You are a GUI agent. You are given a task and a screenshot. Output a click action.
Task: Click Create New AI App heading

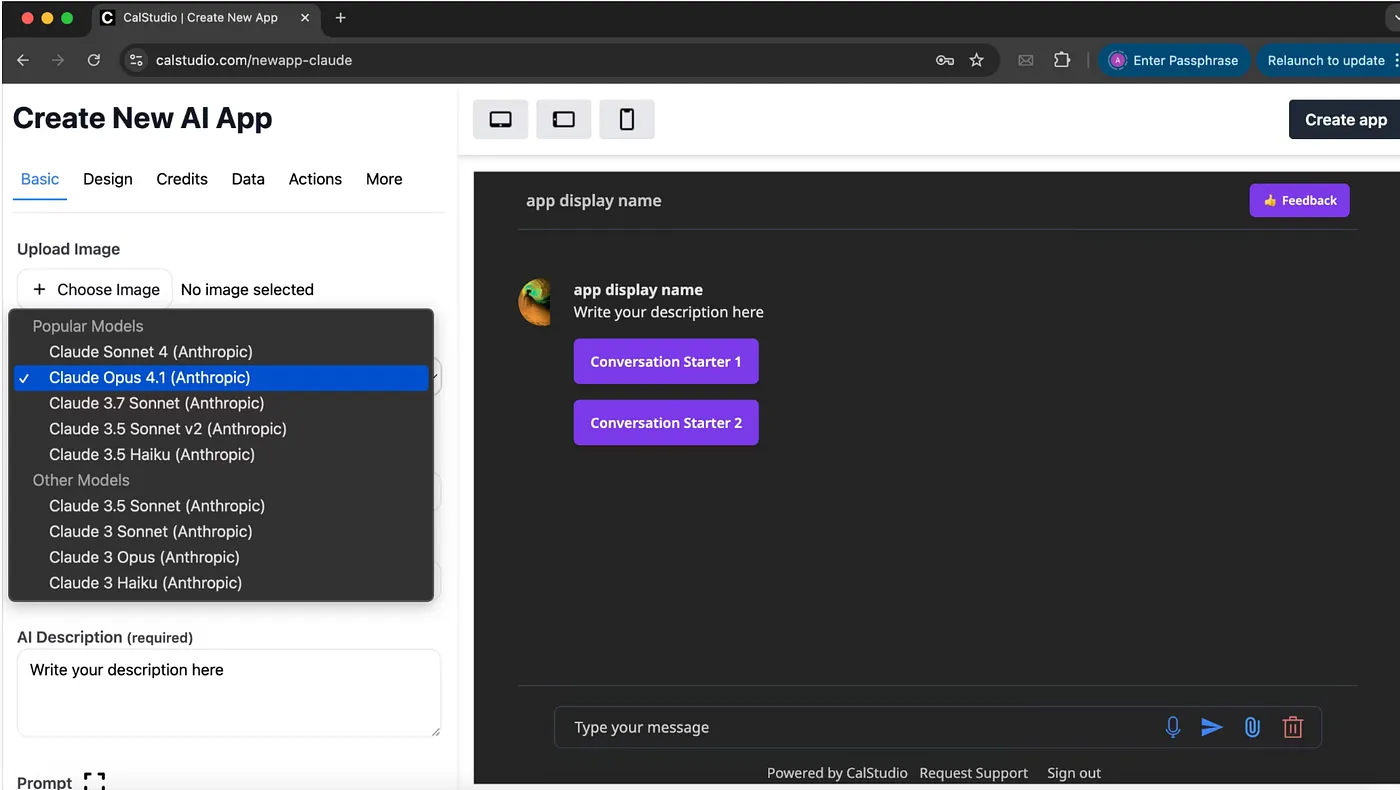[142, 118]
